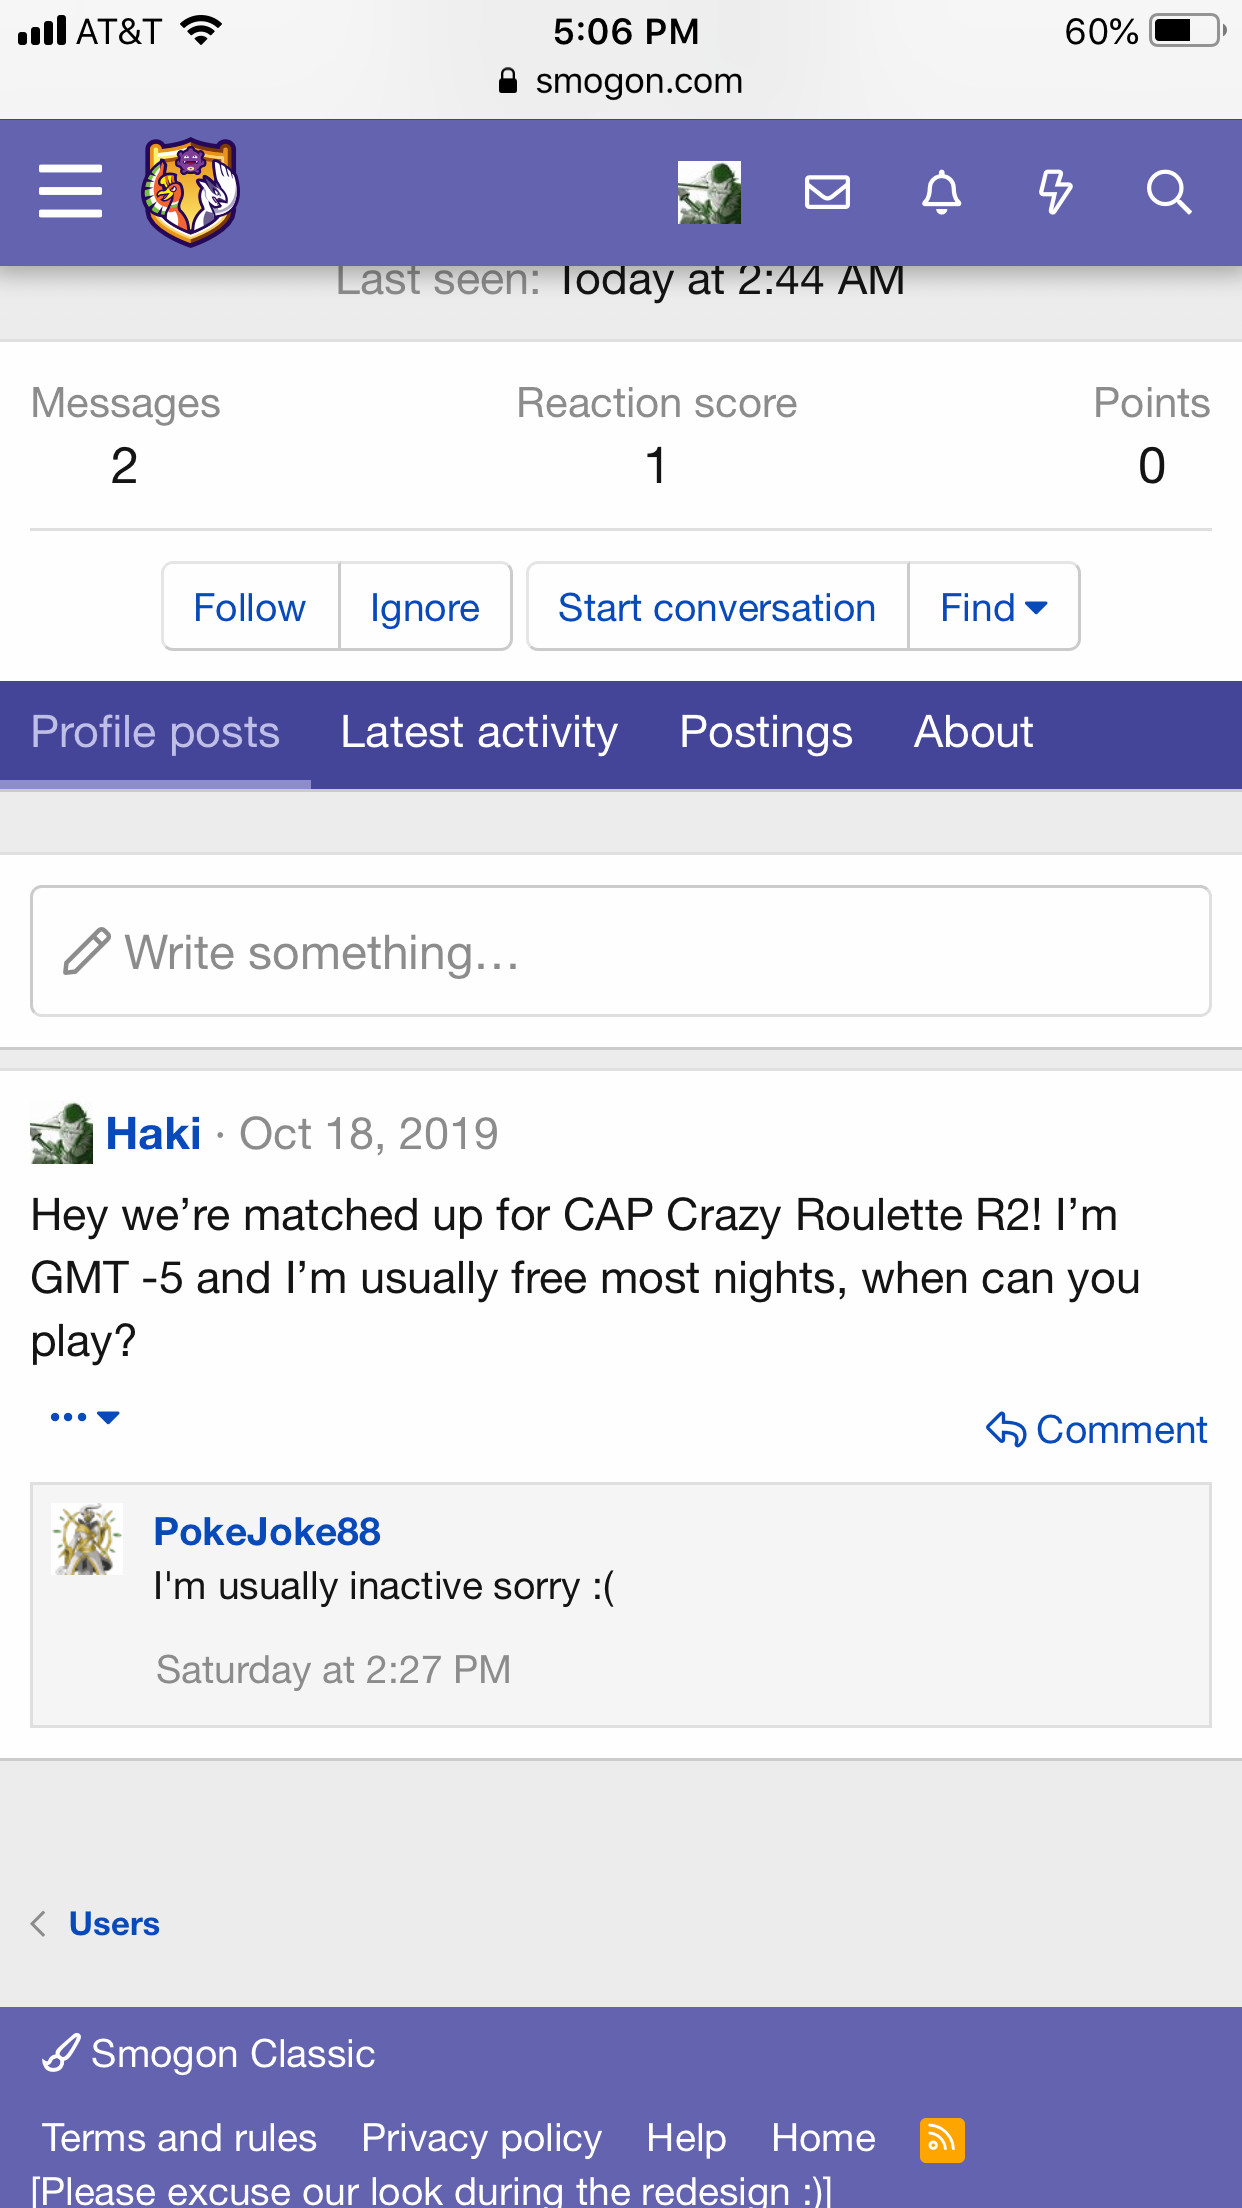This screenshot has width=1242, height=2208.
Task: Expand the post options ellipsis menu
Action: [x=85, y=1417]
